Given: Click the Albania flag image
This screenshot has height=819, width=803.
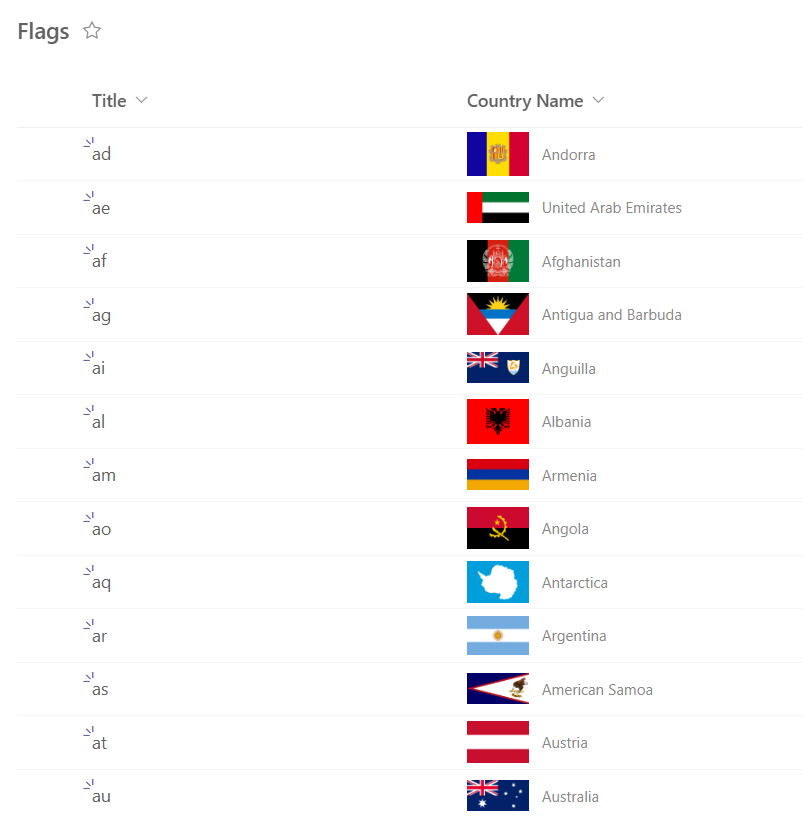Looking at the screenshot, I should click(497, 421).
